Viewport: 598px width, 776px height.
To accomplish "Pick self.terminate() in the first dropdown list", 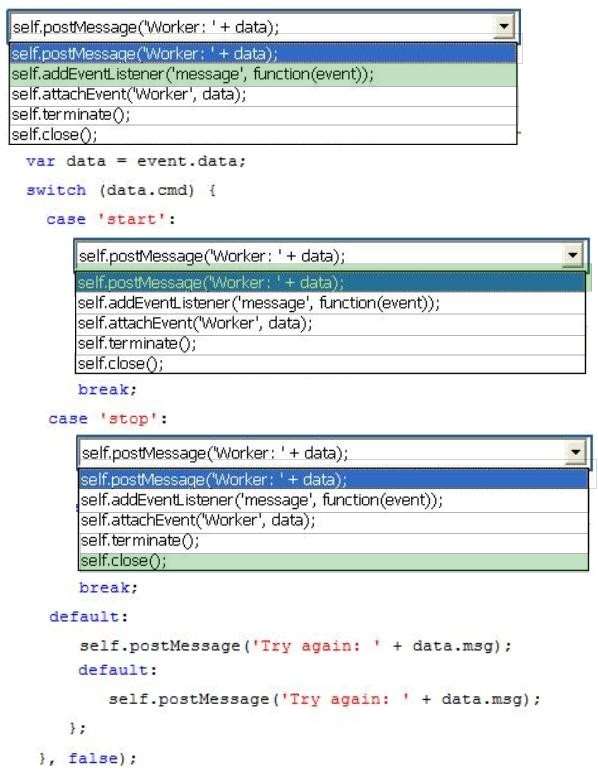I will tap(263, 115).
